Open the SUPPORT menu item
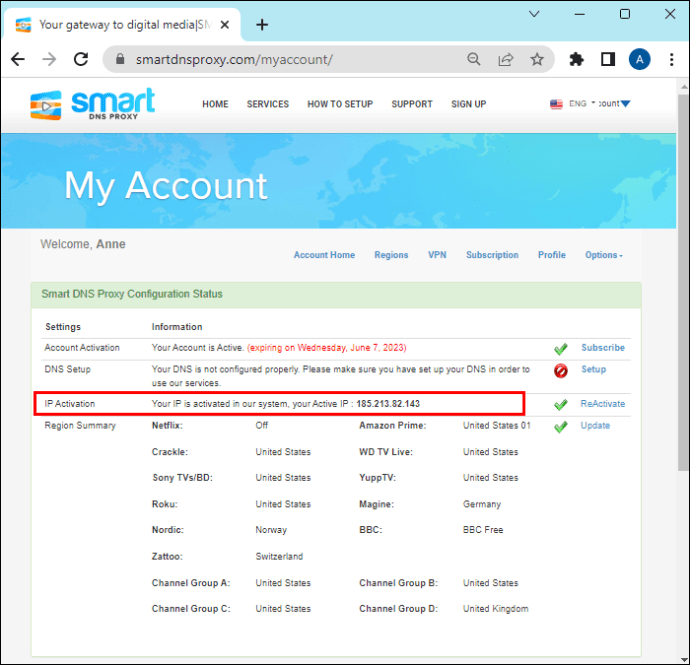Viewport: 690px width, 665px height. (412, 104)
